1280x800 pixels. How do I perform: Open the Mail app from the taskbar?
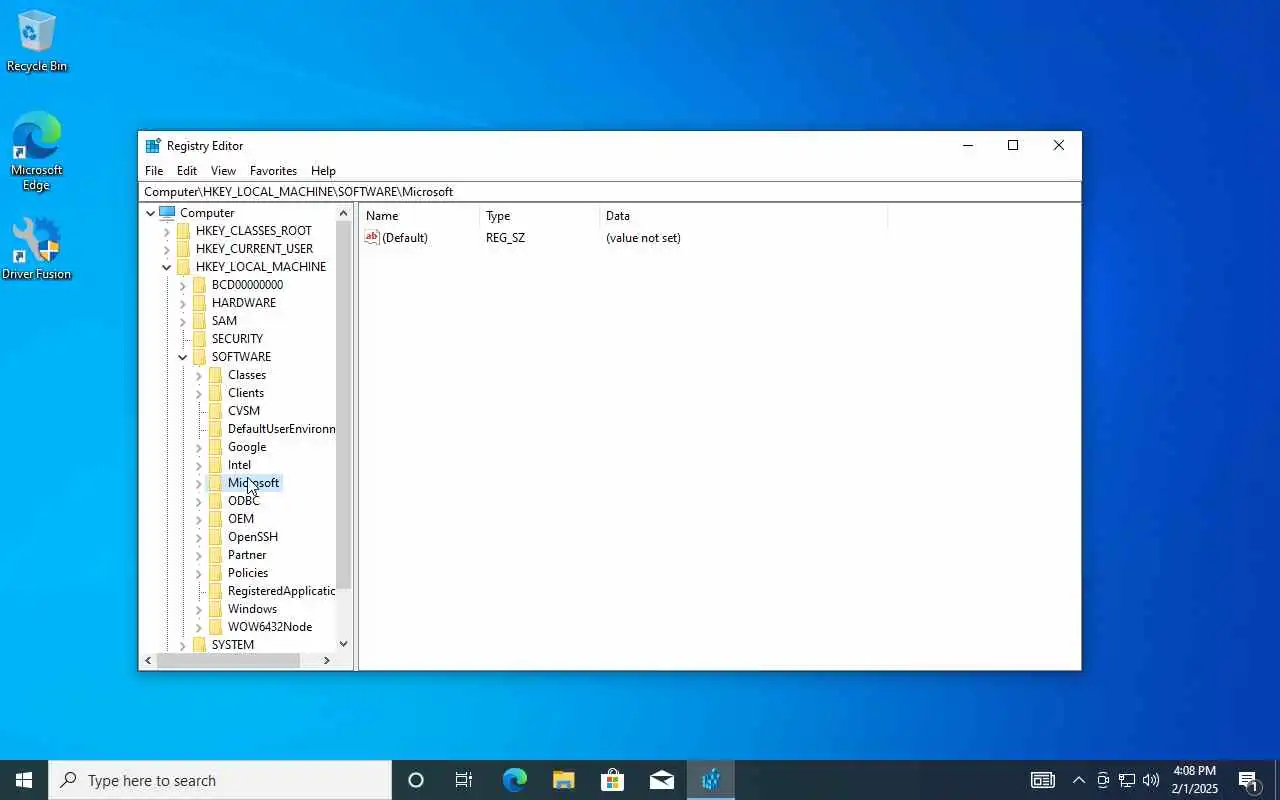pos(661,780)
